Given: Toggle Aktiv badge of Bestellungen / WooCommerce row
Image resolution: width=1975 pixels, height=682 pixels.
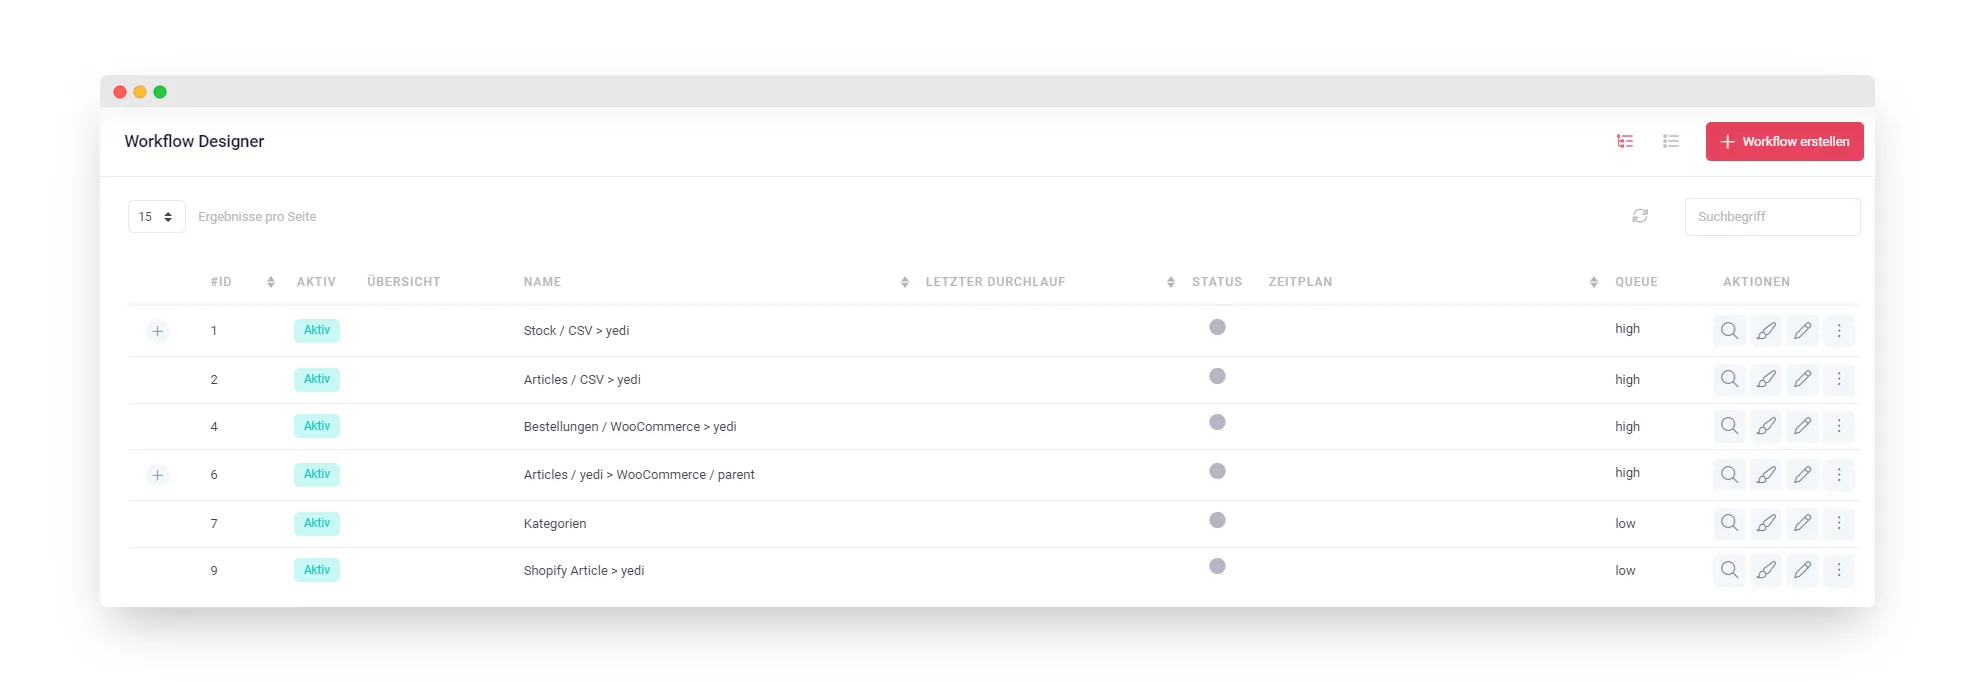Looking at the screenshot, I should tap(317, 426).
